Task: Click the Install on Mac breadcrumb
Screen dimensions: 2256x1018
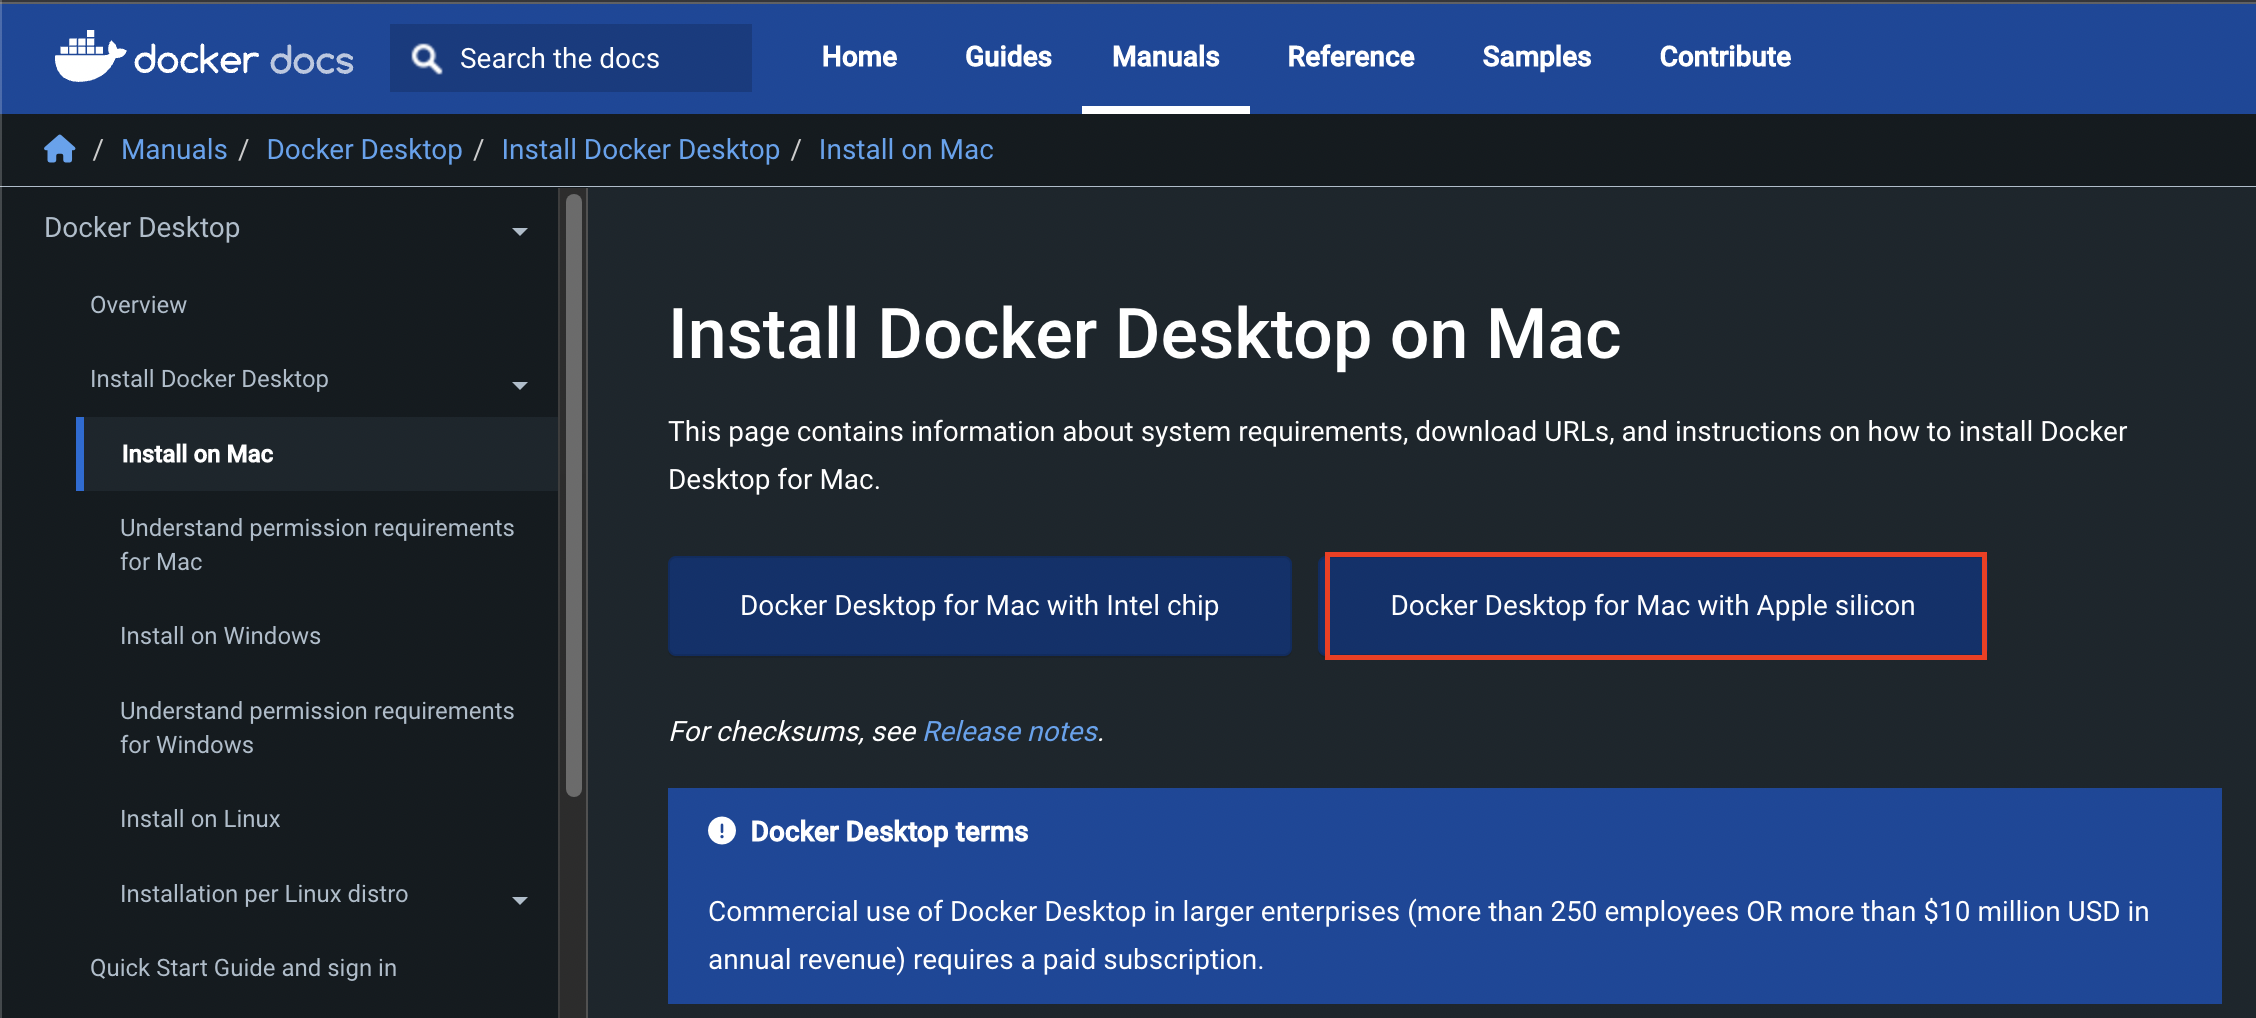Action: (x=906, y=149)
